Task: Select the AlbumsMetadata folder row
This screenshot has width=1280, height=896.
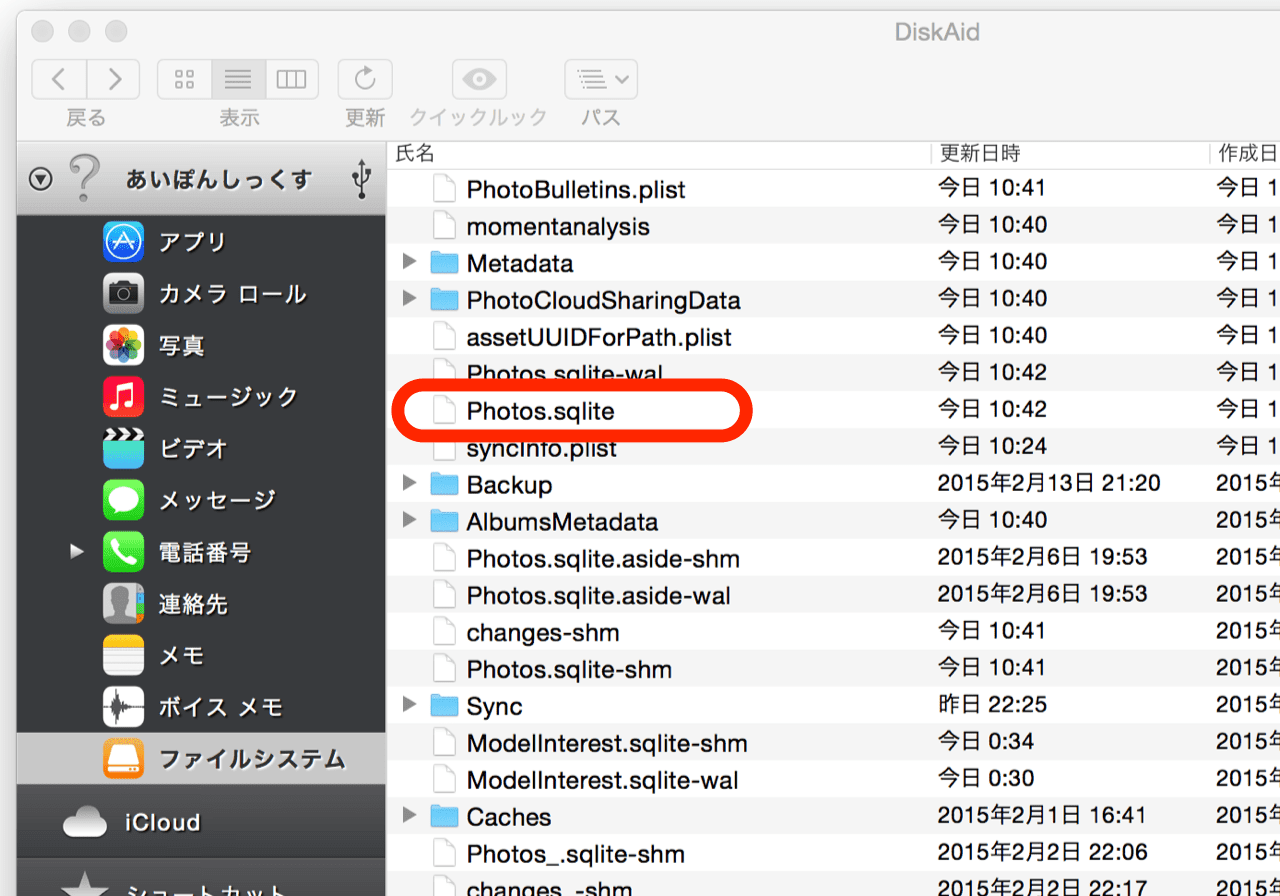Action: coord(834,521)
